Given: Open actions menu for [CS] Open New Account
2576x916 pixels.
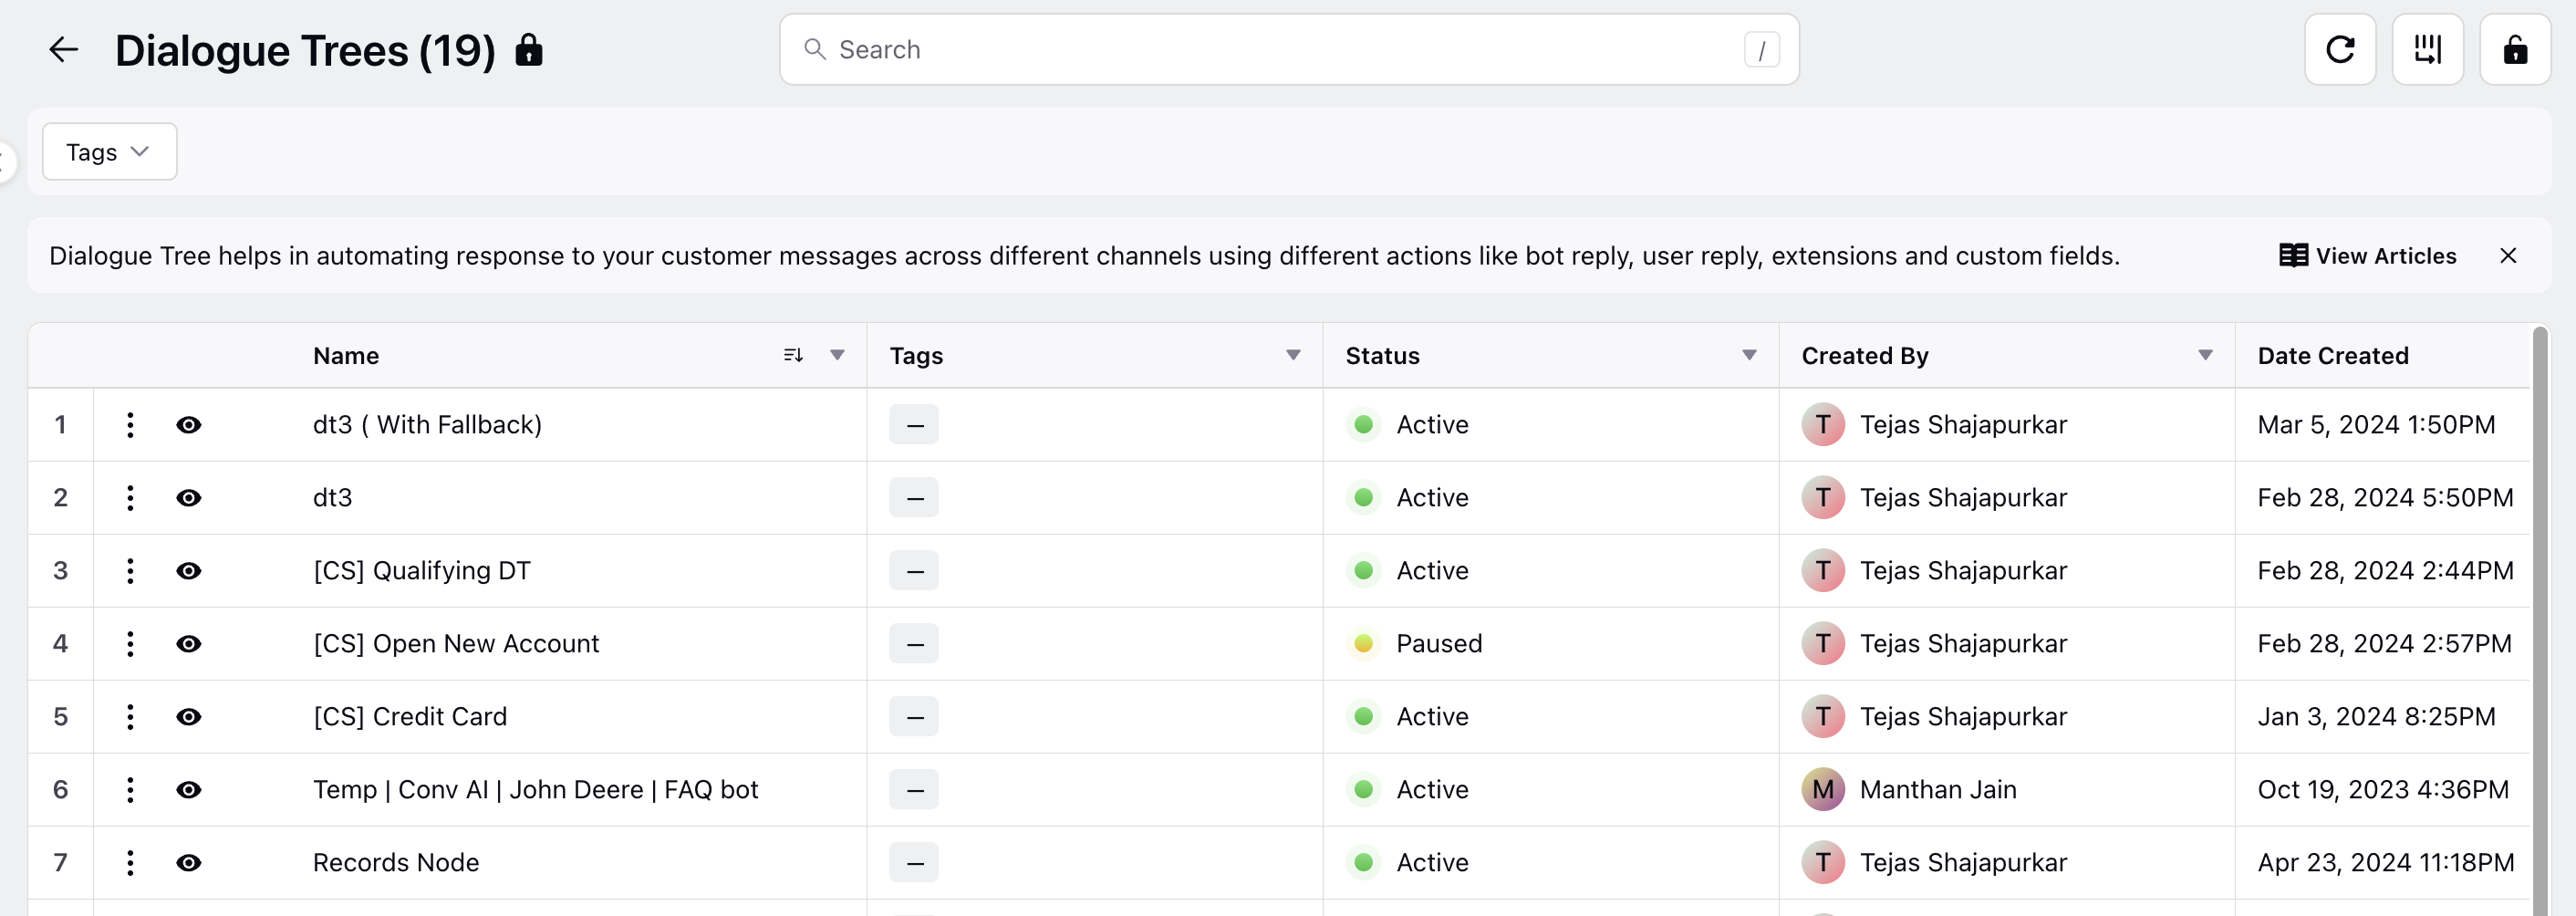Looking at the screenshot, I should click(130, 644).
